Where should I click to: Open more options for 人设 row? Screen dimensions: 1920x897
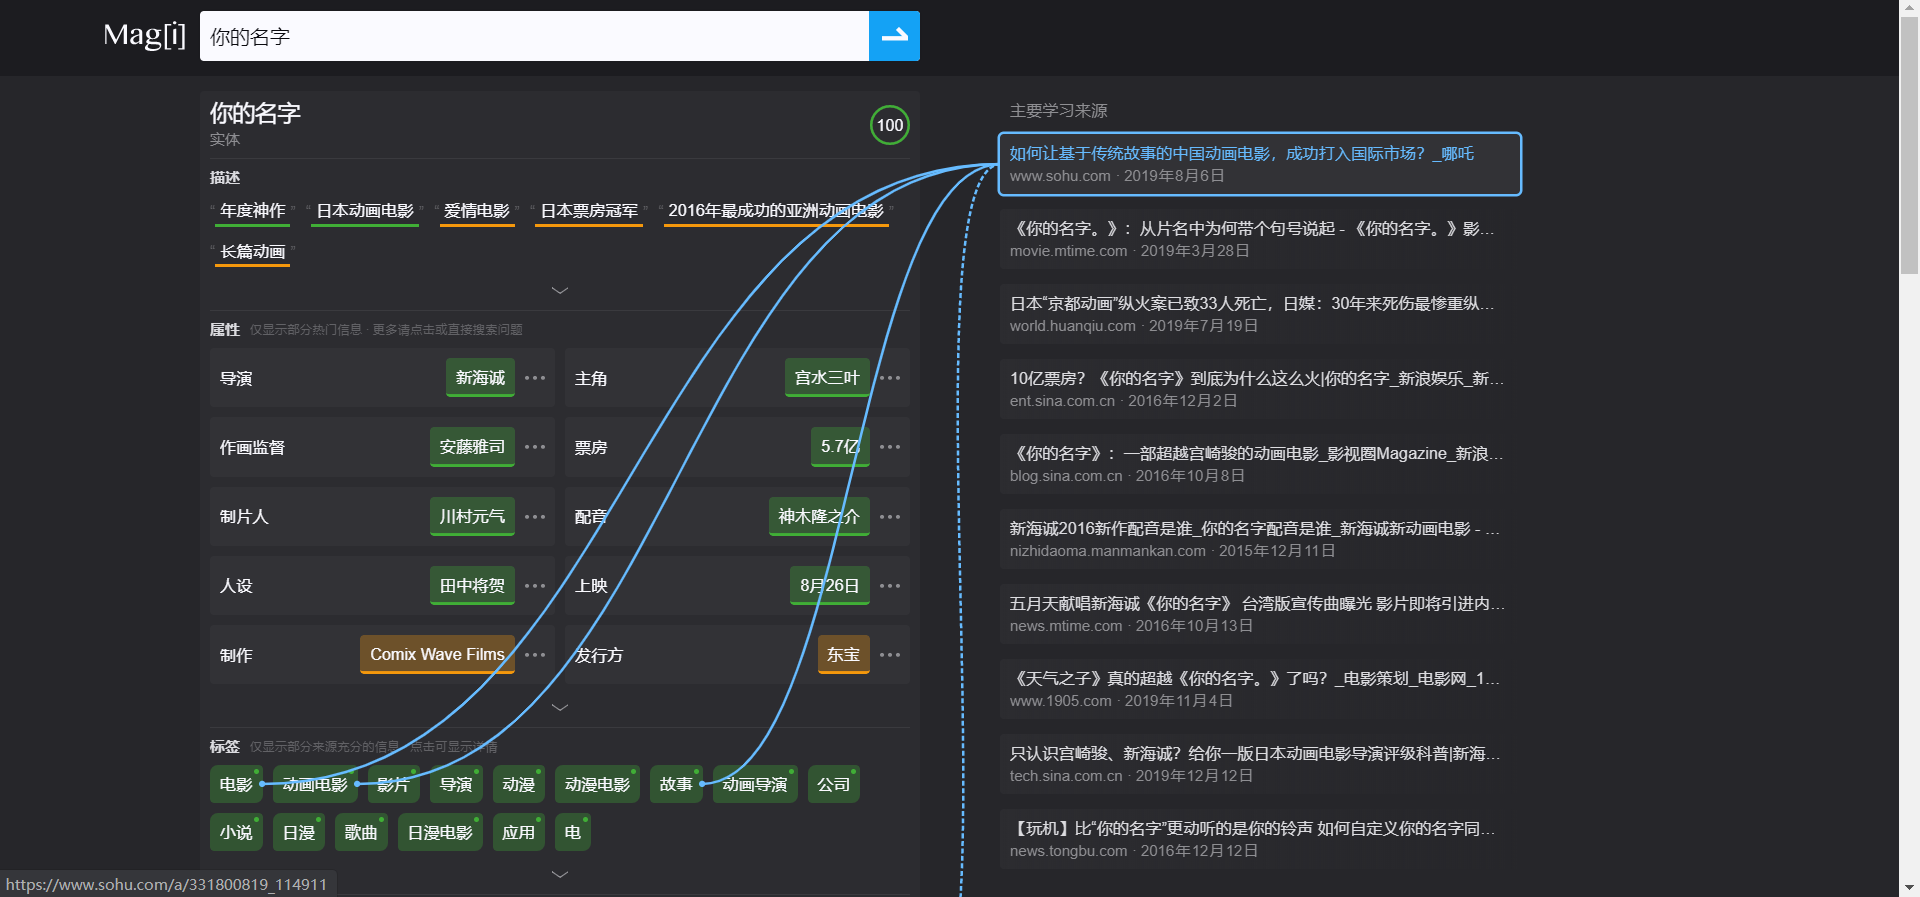click(535, 586)
